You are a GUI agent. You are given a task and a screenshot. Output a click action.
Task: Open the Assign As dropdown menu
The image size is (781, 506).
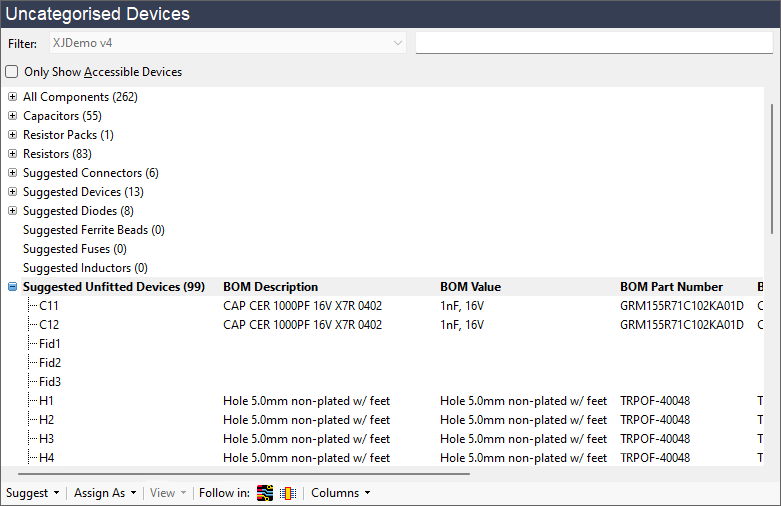[105, 493]
